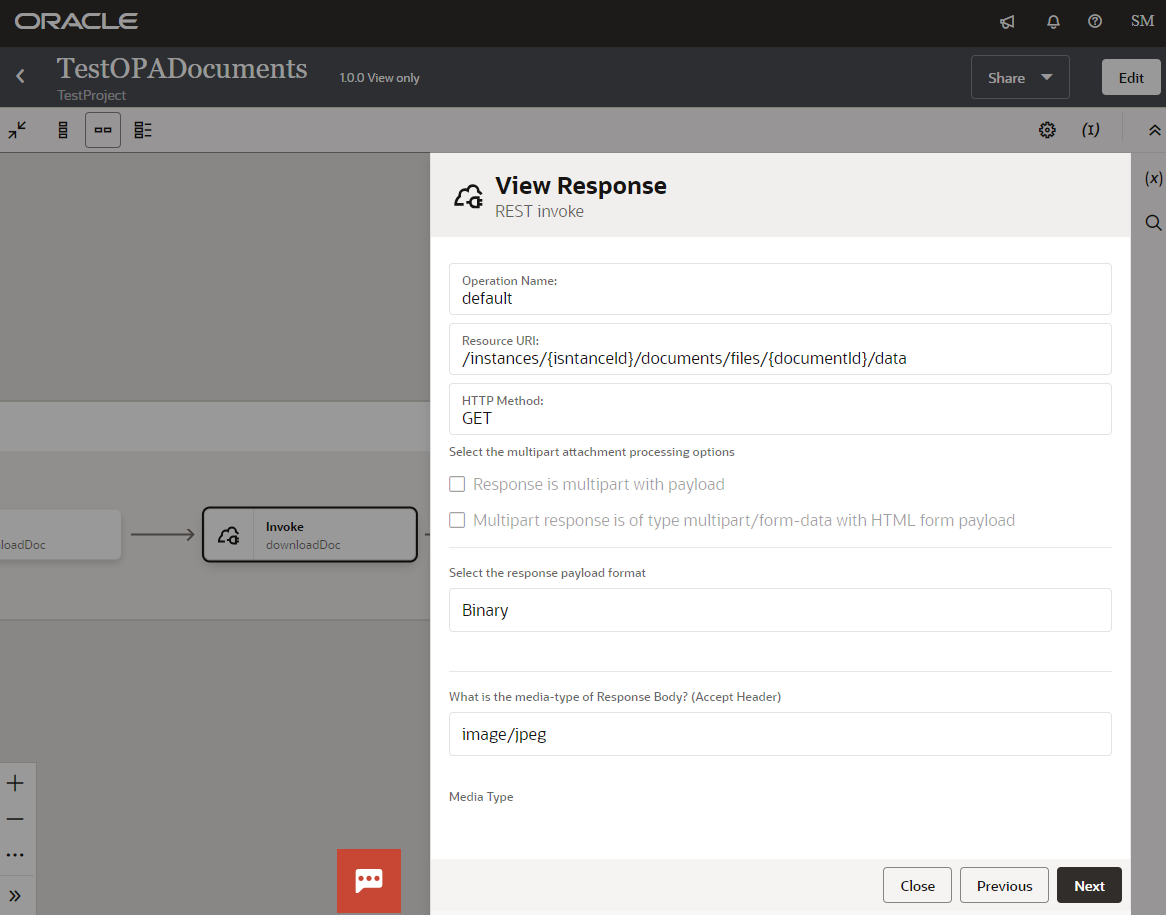
Task: Open the SM user account menu
Action: [1141, 20]
